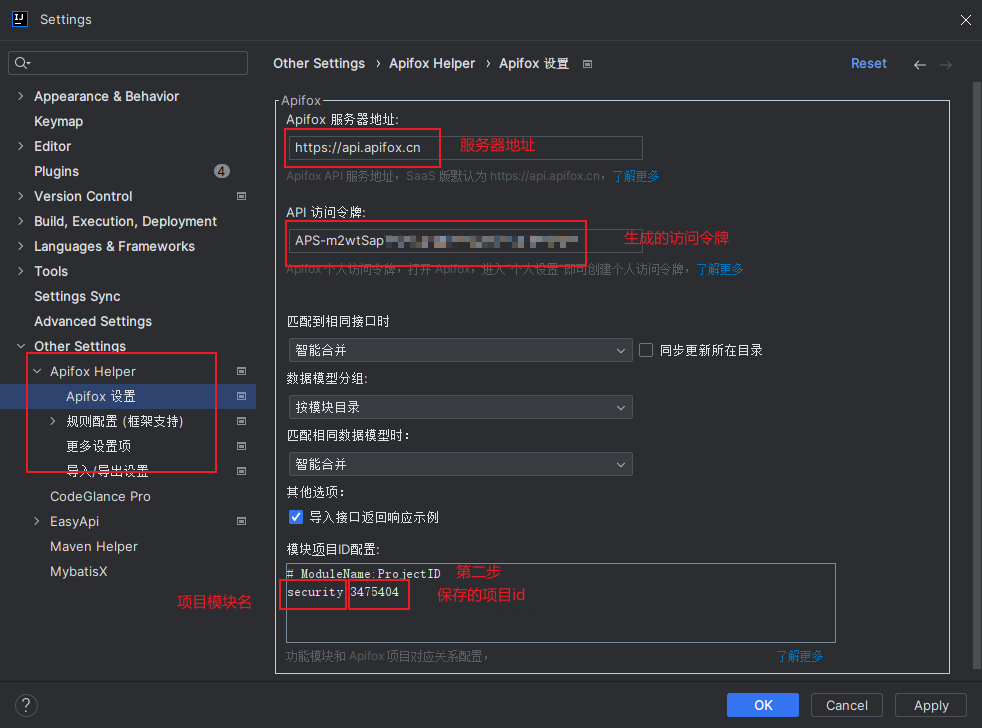Click 了解更多 link under server address
This screenshot has height=728, width=982.
pos(636,176)
